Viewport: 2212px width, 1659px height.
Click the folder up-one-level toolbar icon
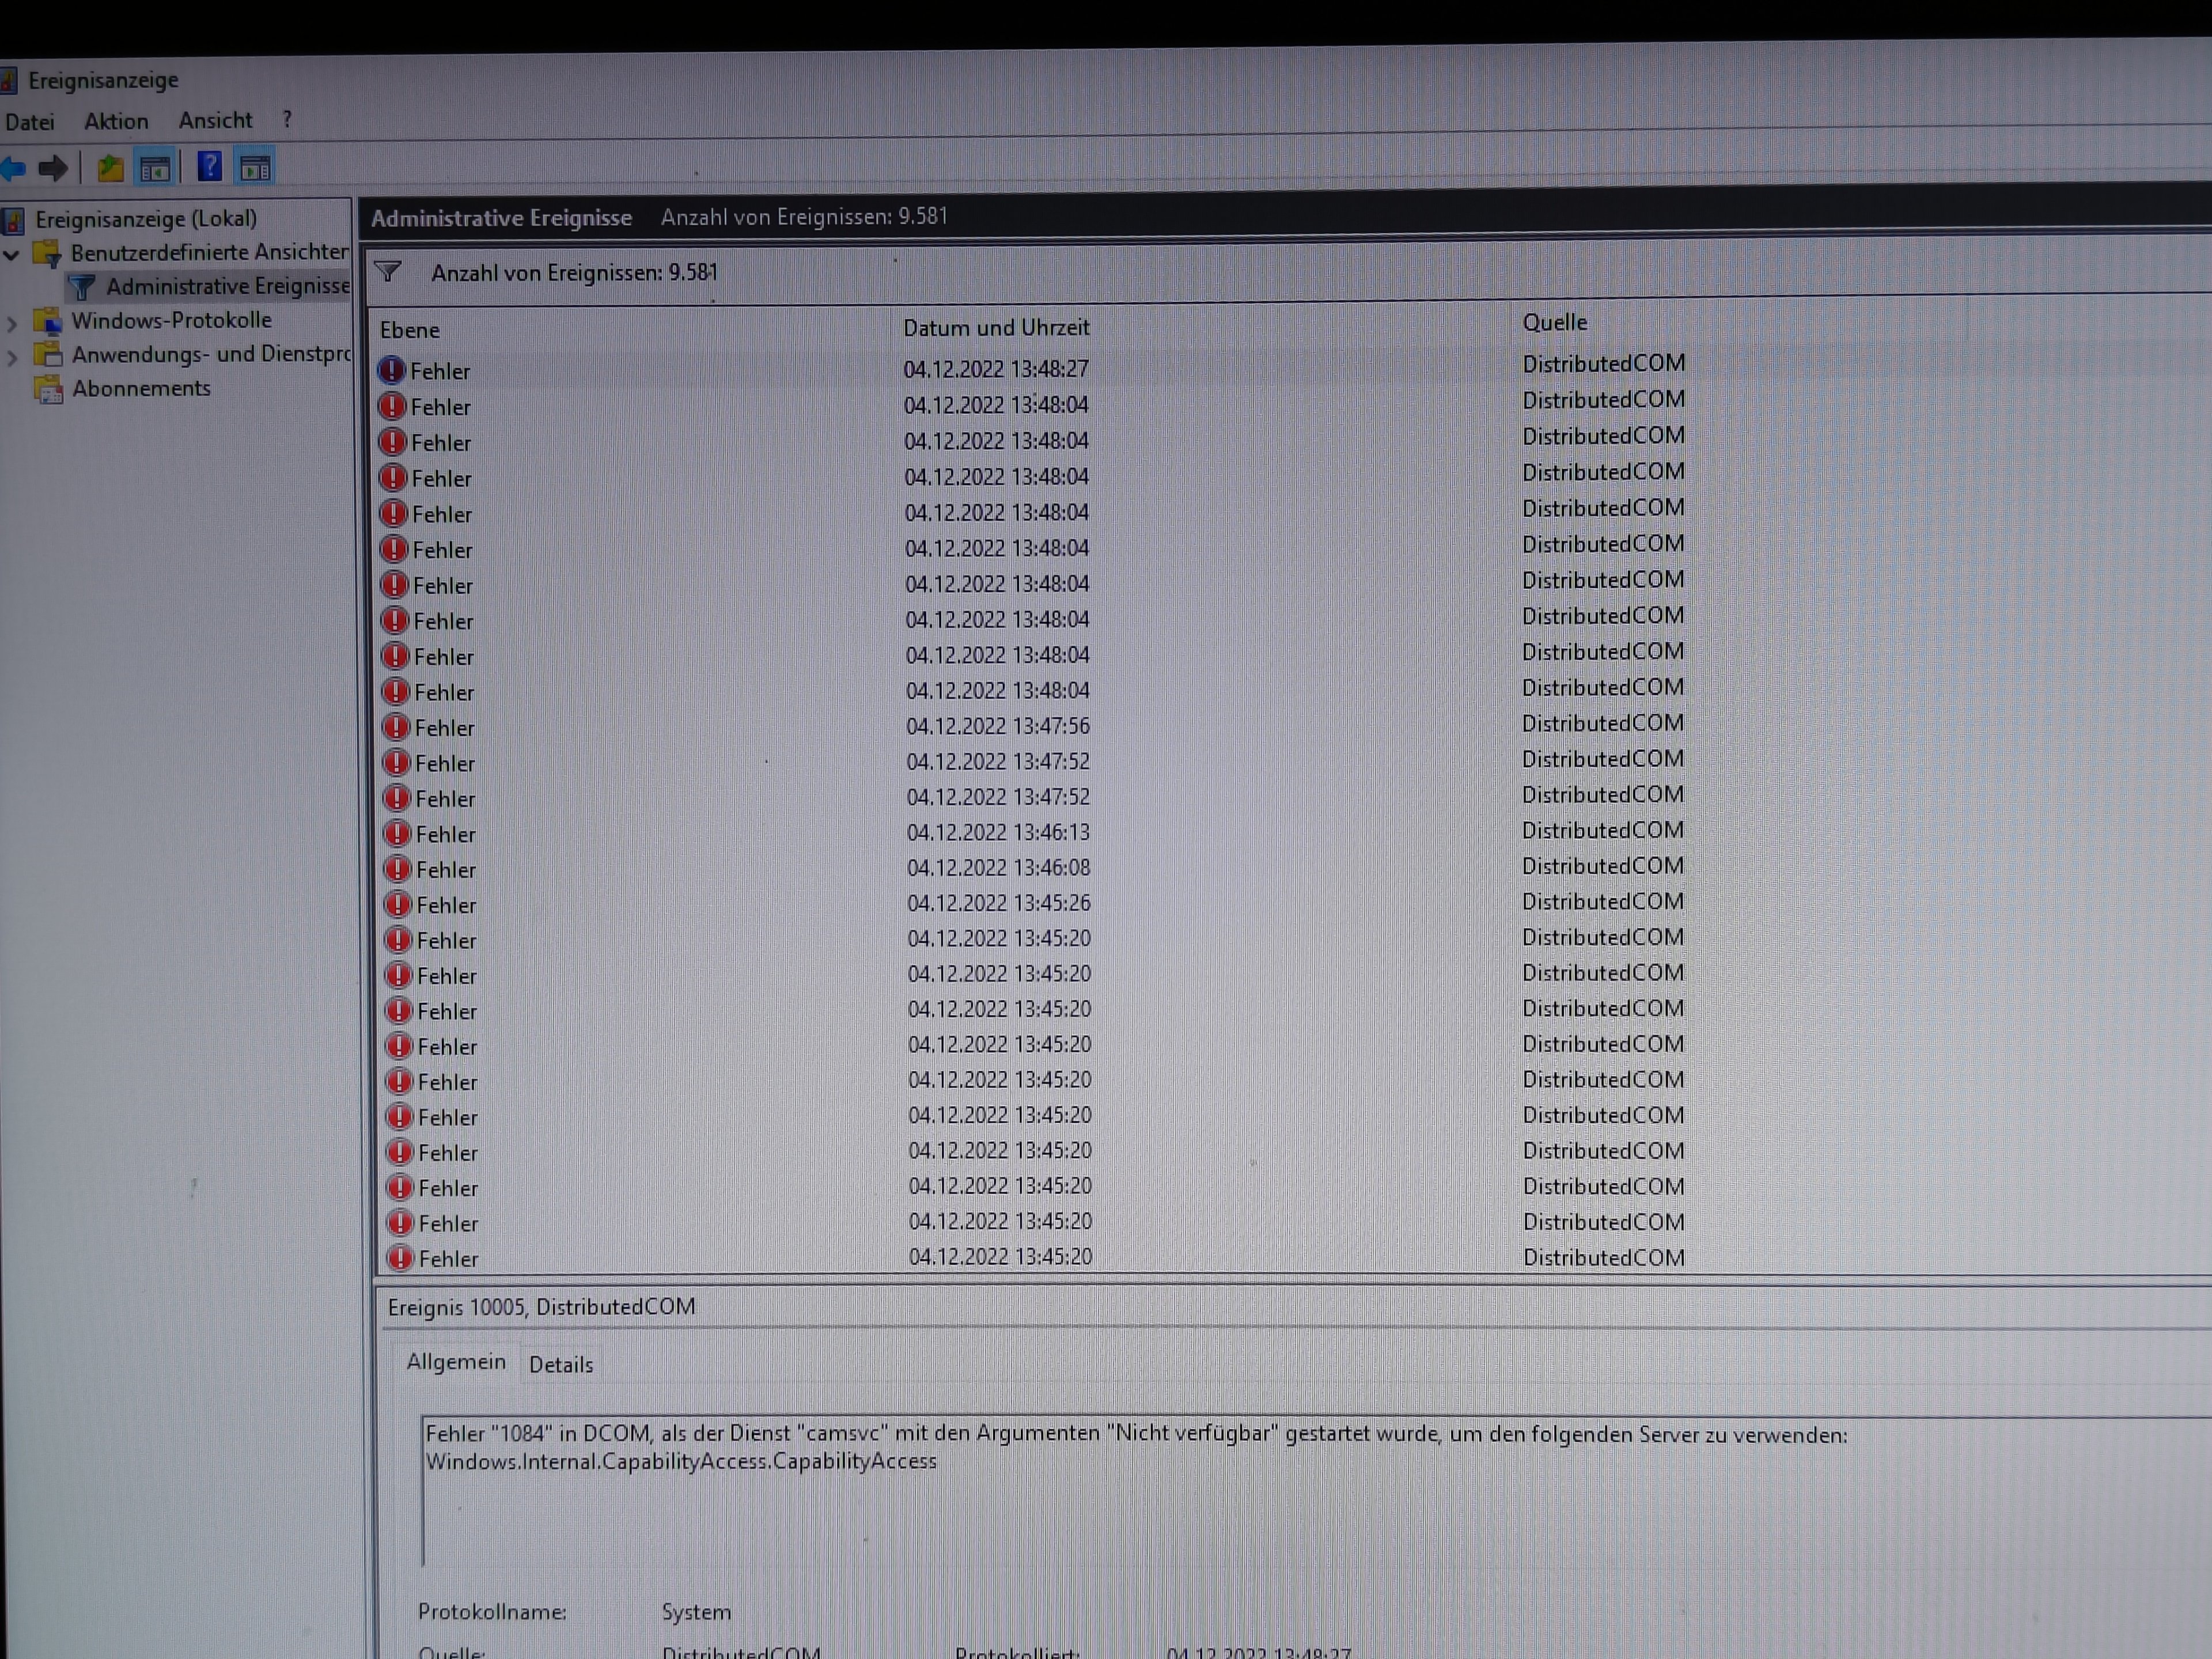point(109,168)
